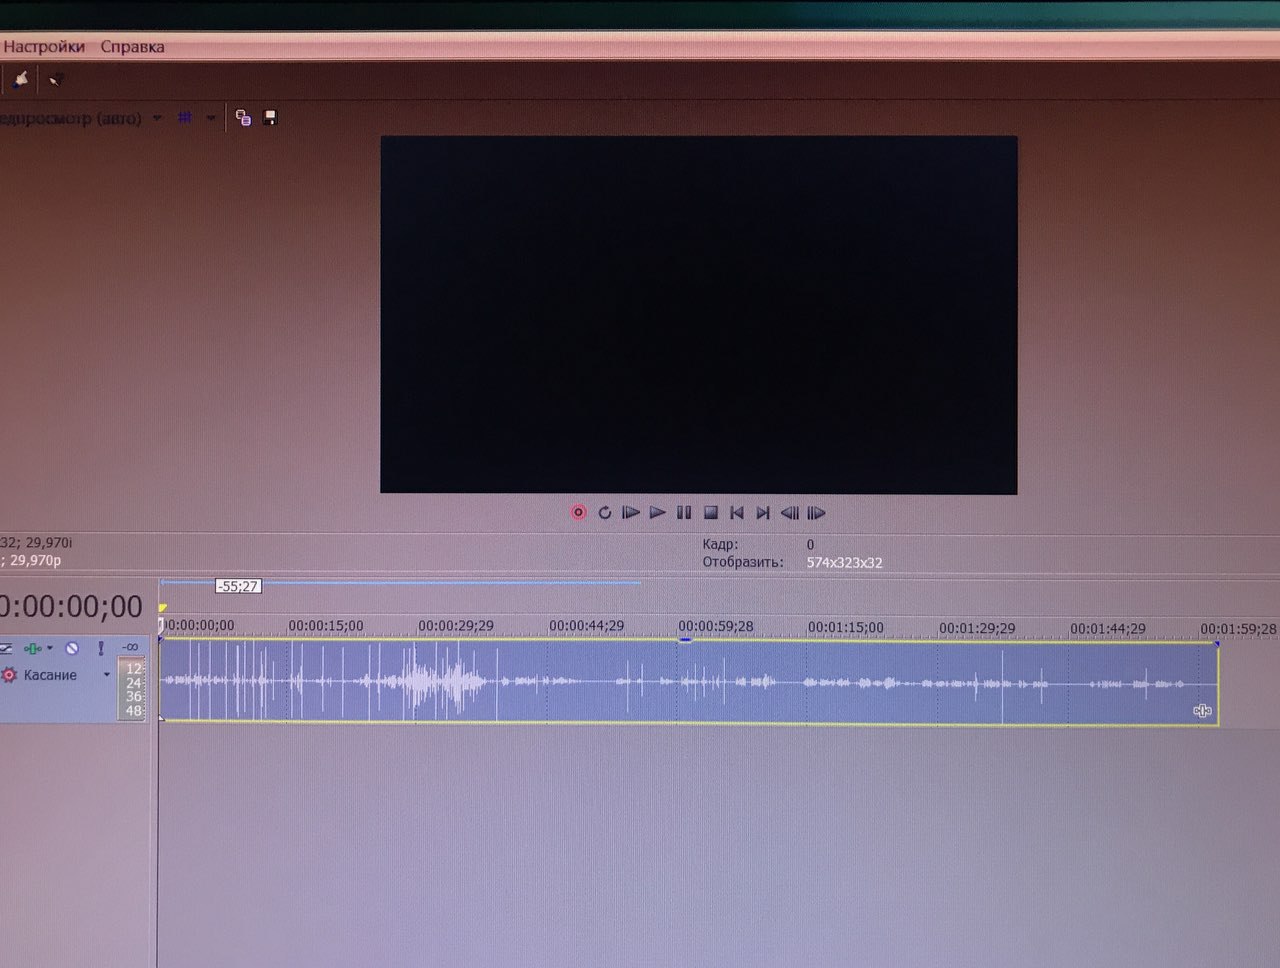Expand the overlays dropdown arrow beside grid
The image size is (1280, 968).
pyautogui.click(x=211, y=118)
